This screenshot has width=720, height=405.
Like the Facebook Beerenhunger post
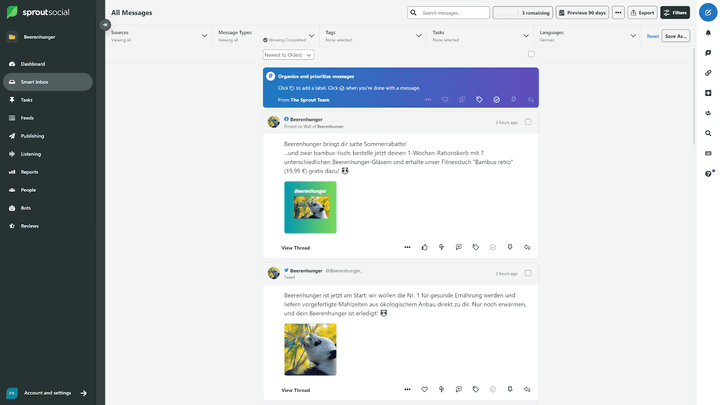(424, 247)
